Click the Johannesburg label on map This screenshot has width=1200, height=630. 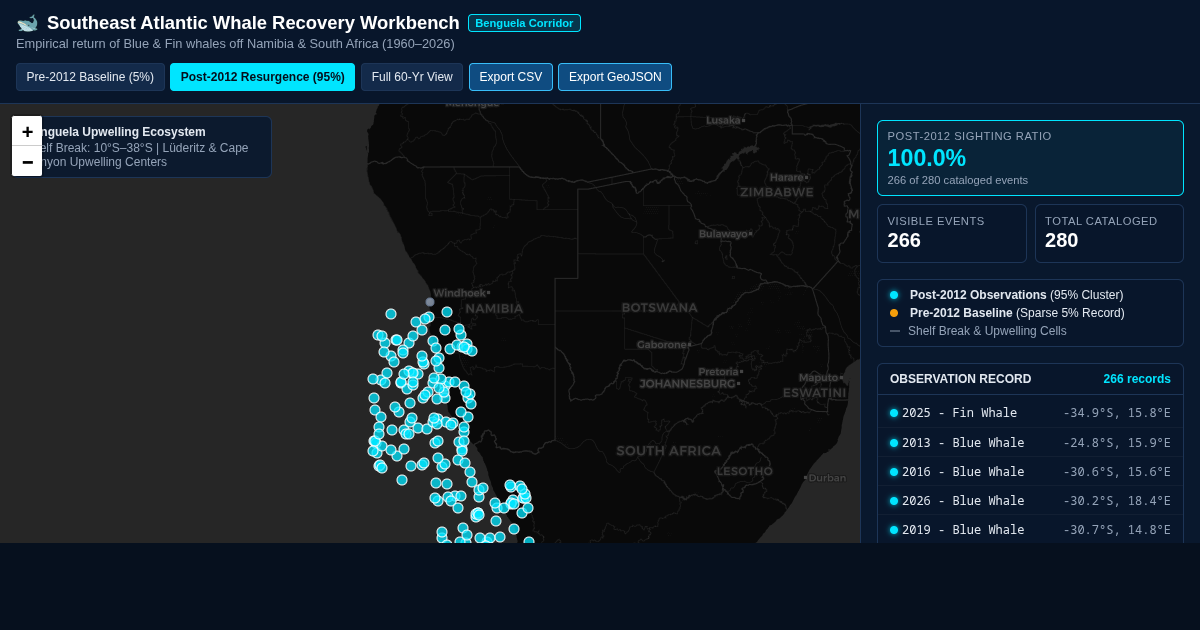(x=689, y=383)
